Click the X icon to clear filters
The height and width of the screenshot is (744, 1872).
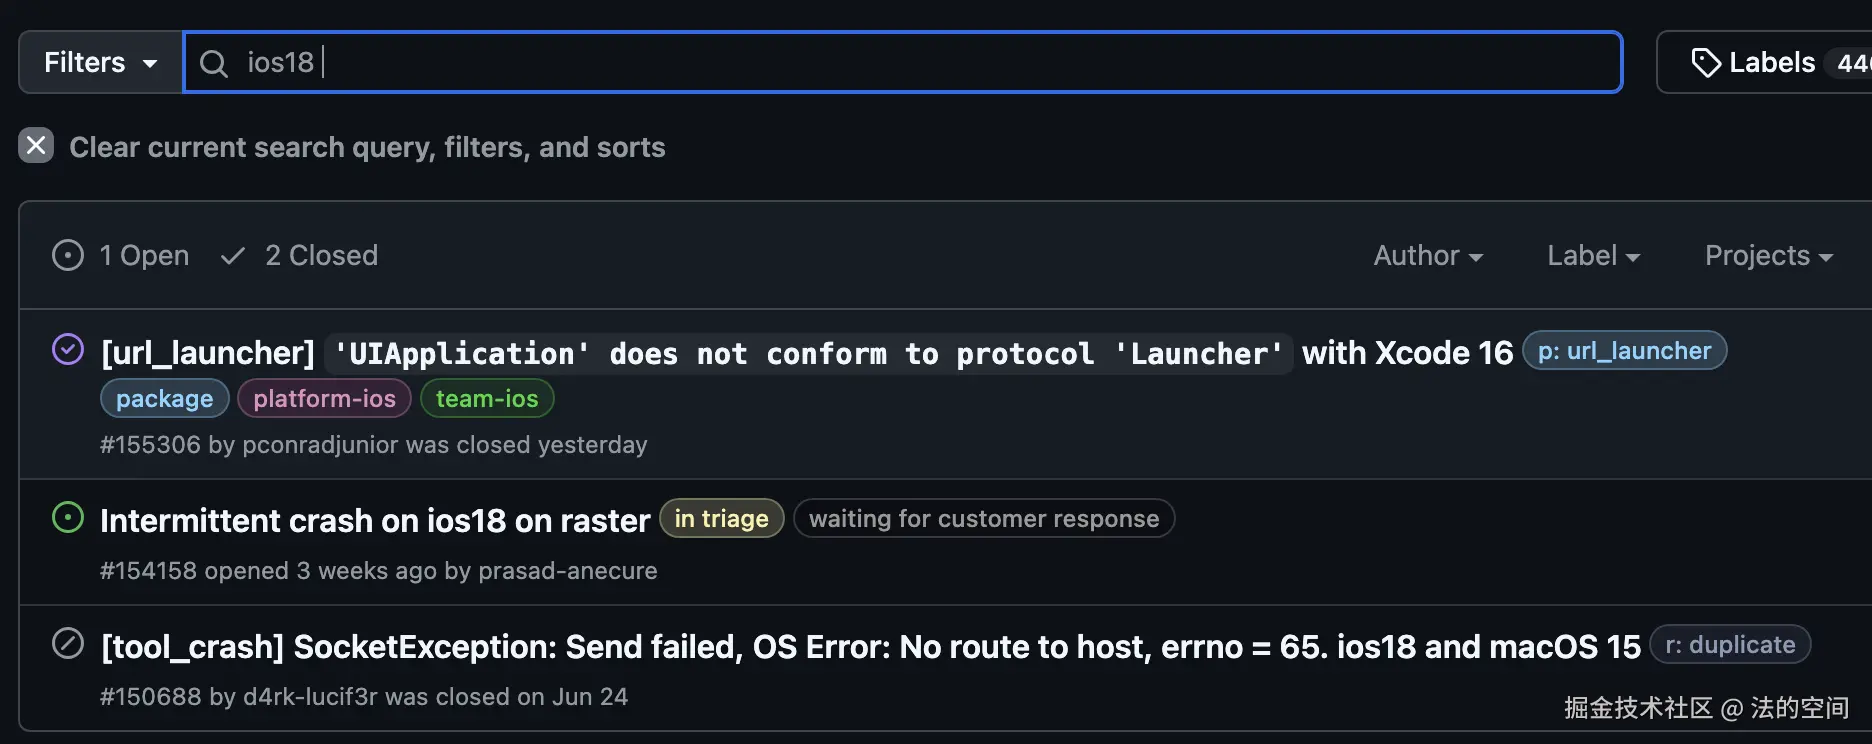(x=36, y=146)
